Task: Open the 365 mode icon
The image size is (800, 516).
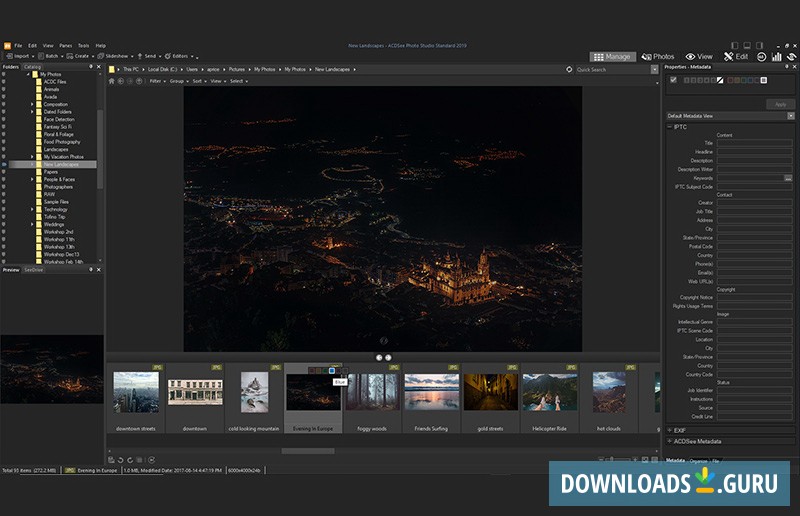Action: pyautogui.click(x=761, y=57)
